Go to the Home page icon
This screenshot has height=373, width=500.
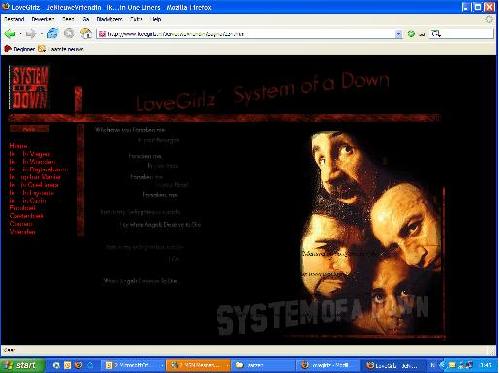[x=86, y=33]
